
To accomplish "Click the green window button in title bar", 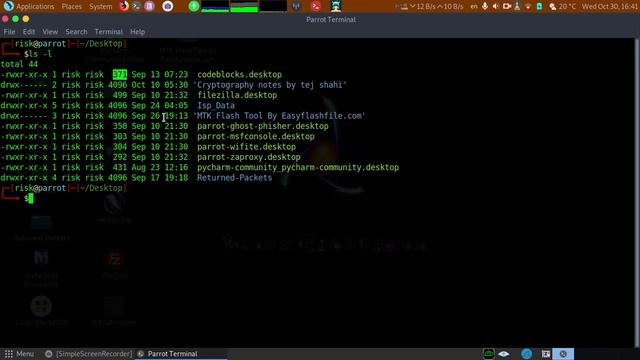I will point(16,19).
